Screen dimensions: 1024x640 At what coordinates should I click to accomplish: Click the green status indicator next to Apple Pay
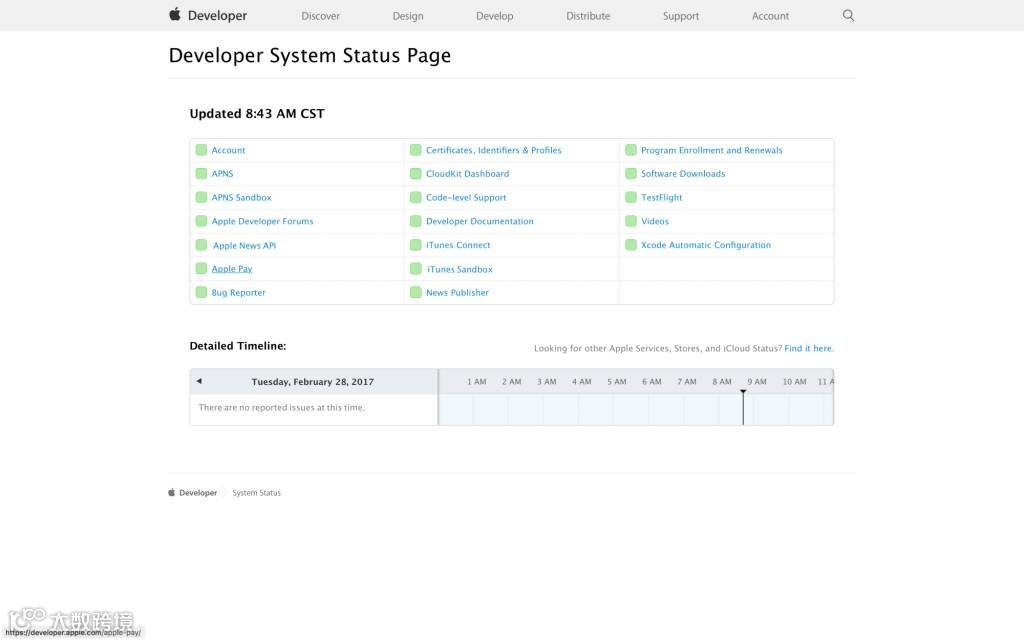tap(201, 268)
